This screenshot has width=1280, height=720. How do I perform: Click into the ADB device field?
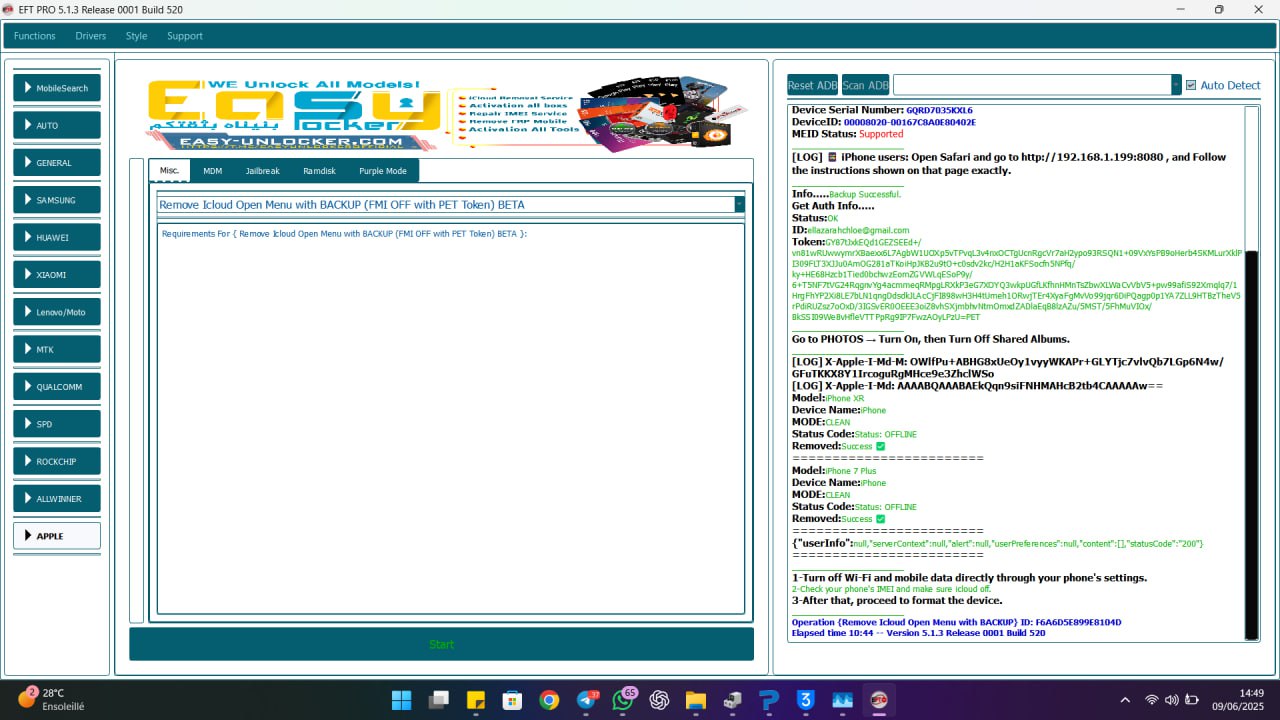tap(1032, 85)
